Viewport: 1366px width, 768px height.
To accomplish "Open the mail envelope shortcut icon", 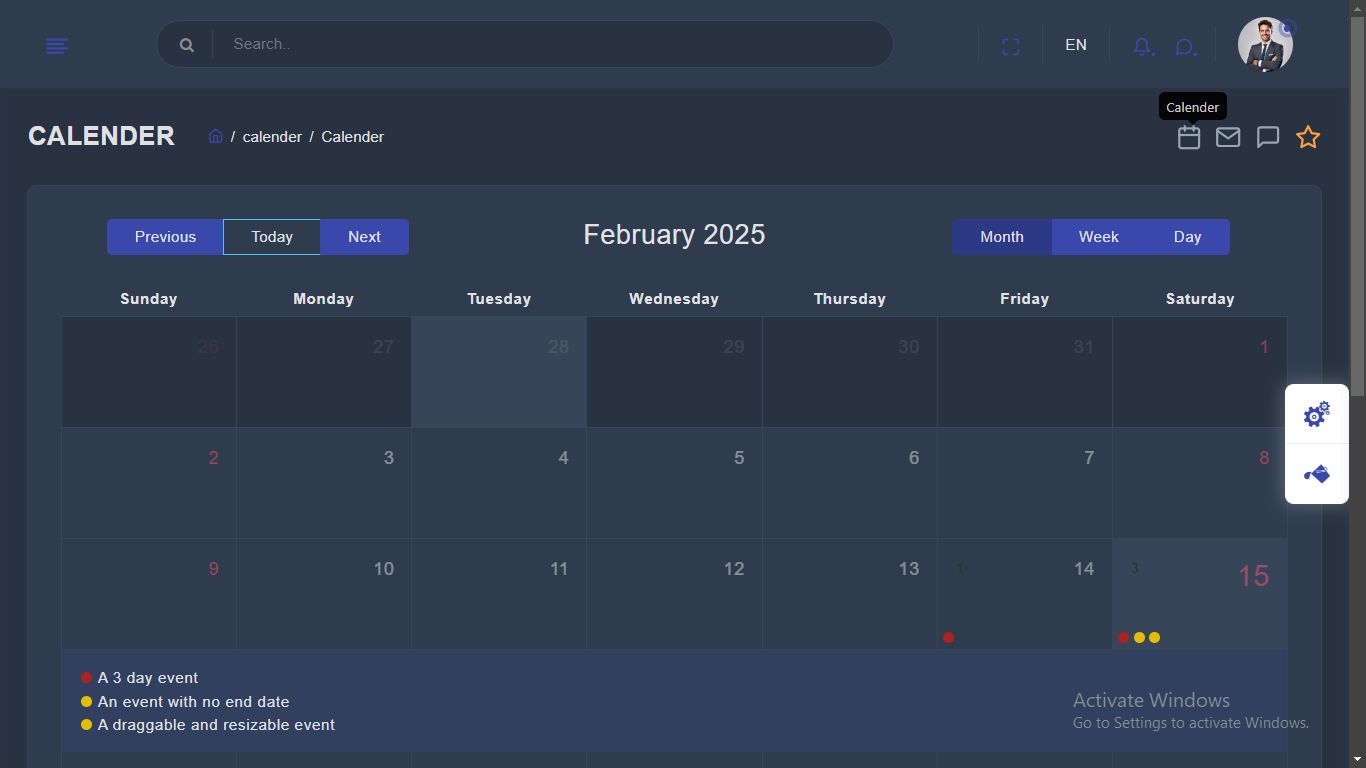I will 1228,137.
